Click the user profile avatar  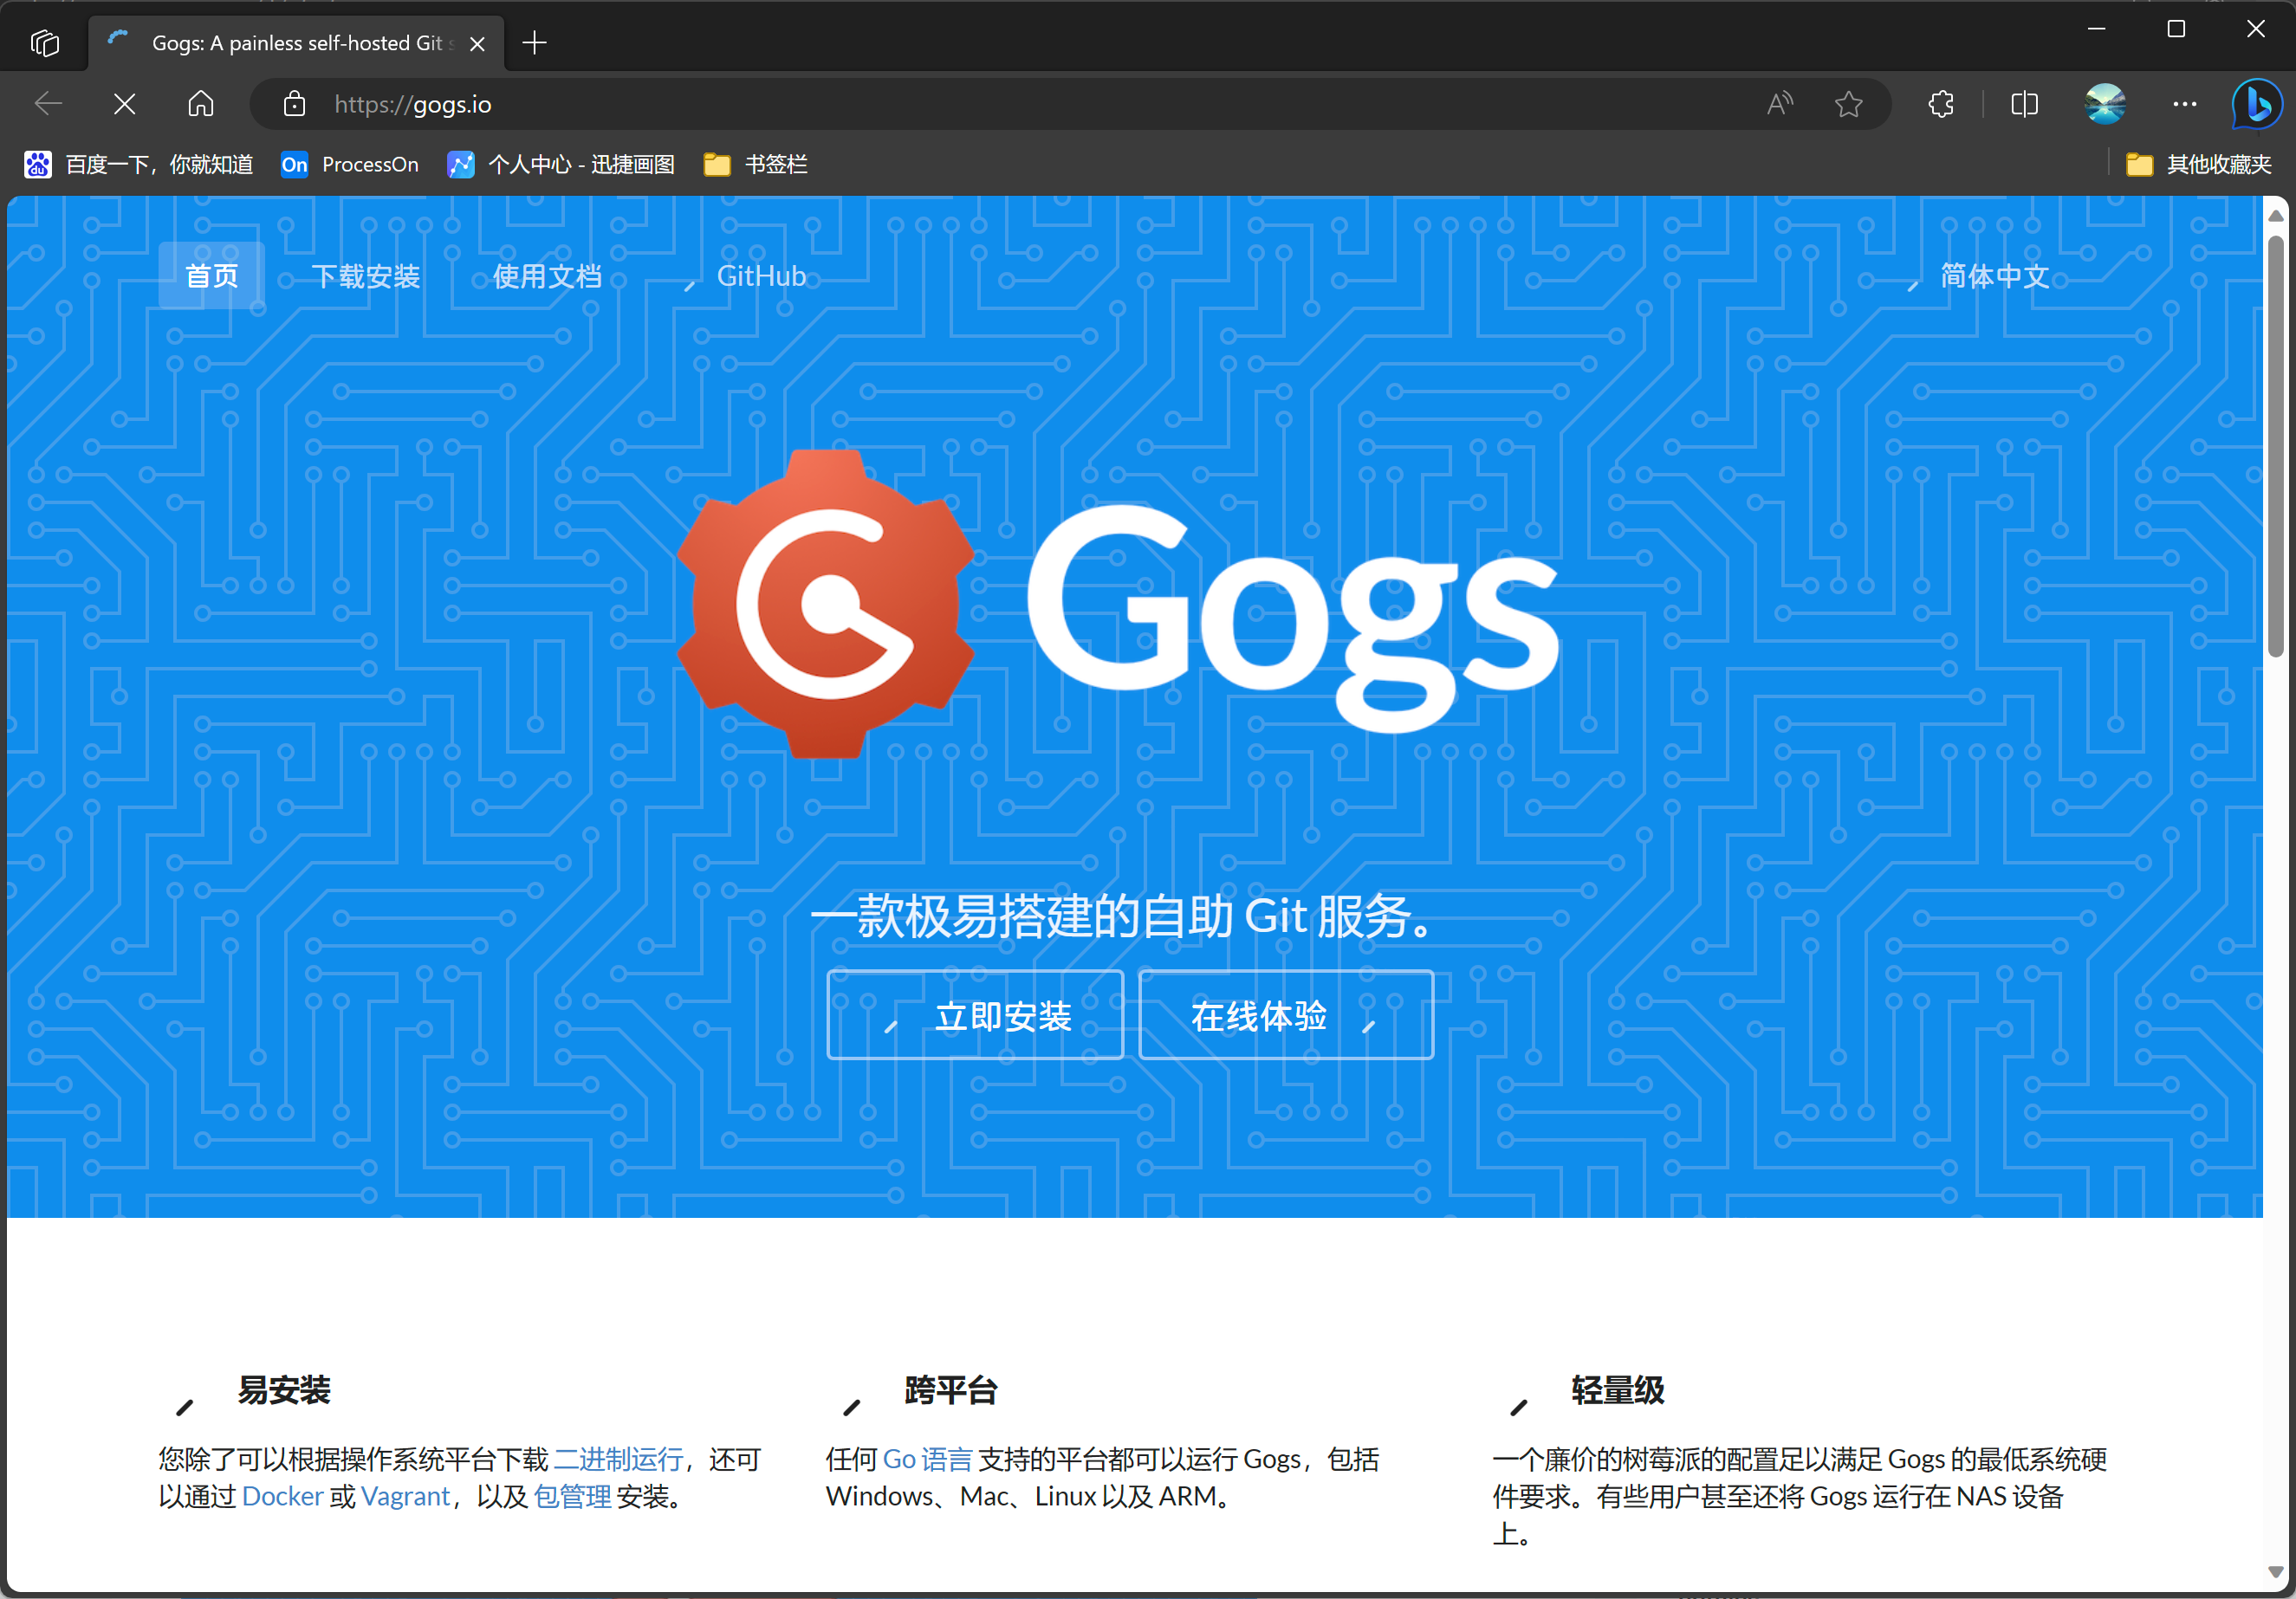[2105, 104]
